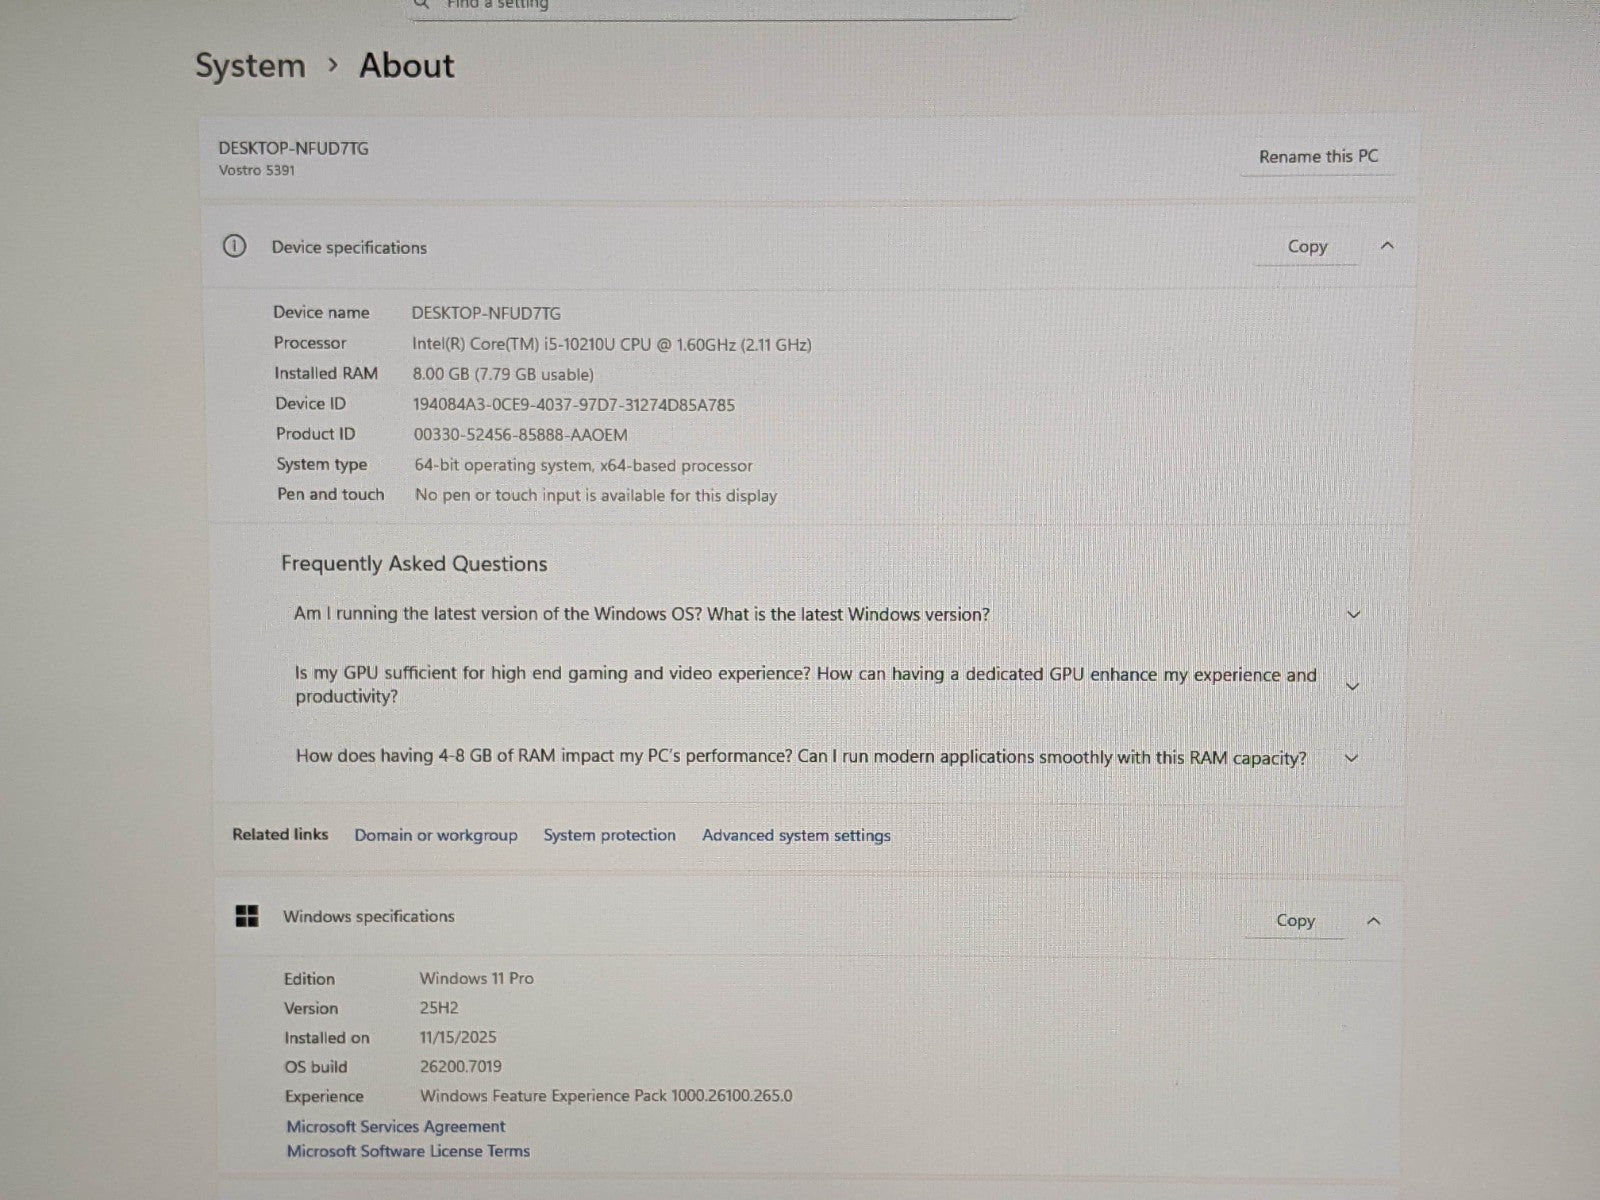Open the Microsoft Services Agreement link

click(x=395, y=1126)
